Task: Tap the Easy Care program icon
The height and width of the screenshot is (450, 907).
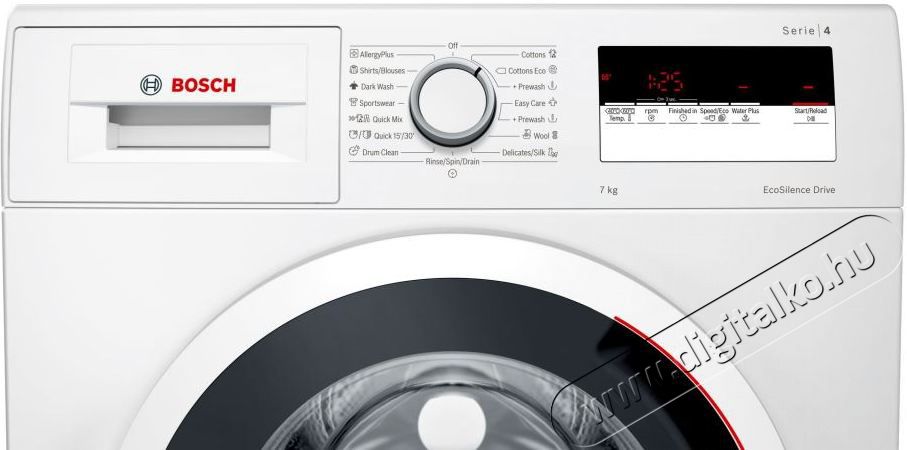Action: point(552,102)
